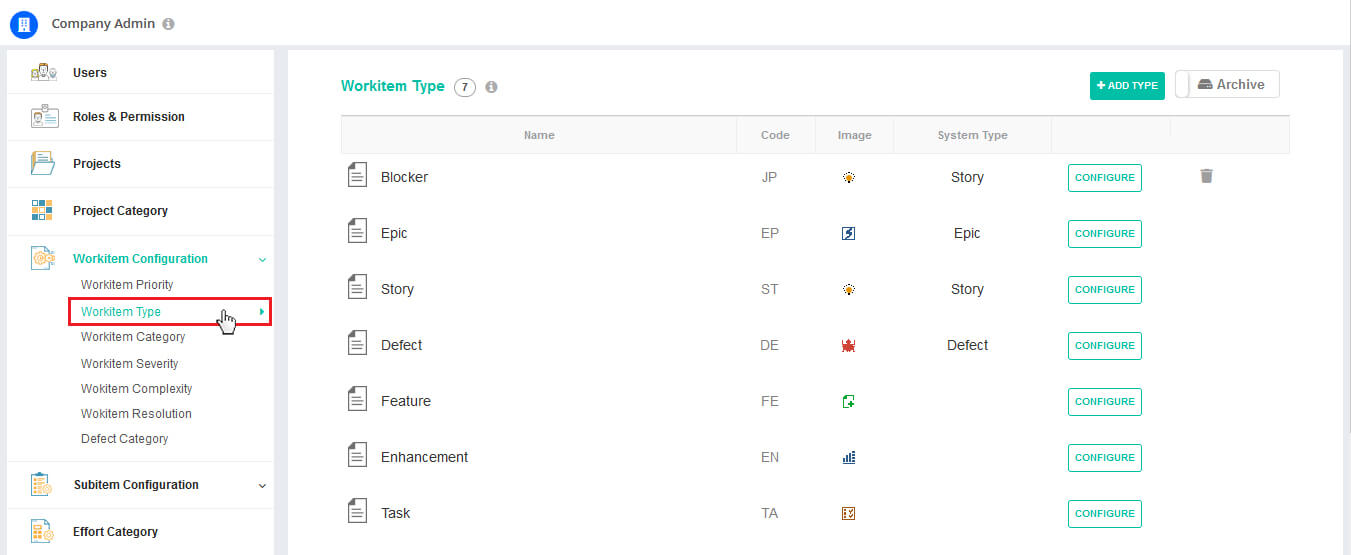
Task: Toggle the Archive switch
Action: (1227, 85)
